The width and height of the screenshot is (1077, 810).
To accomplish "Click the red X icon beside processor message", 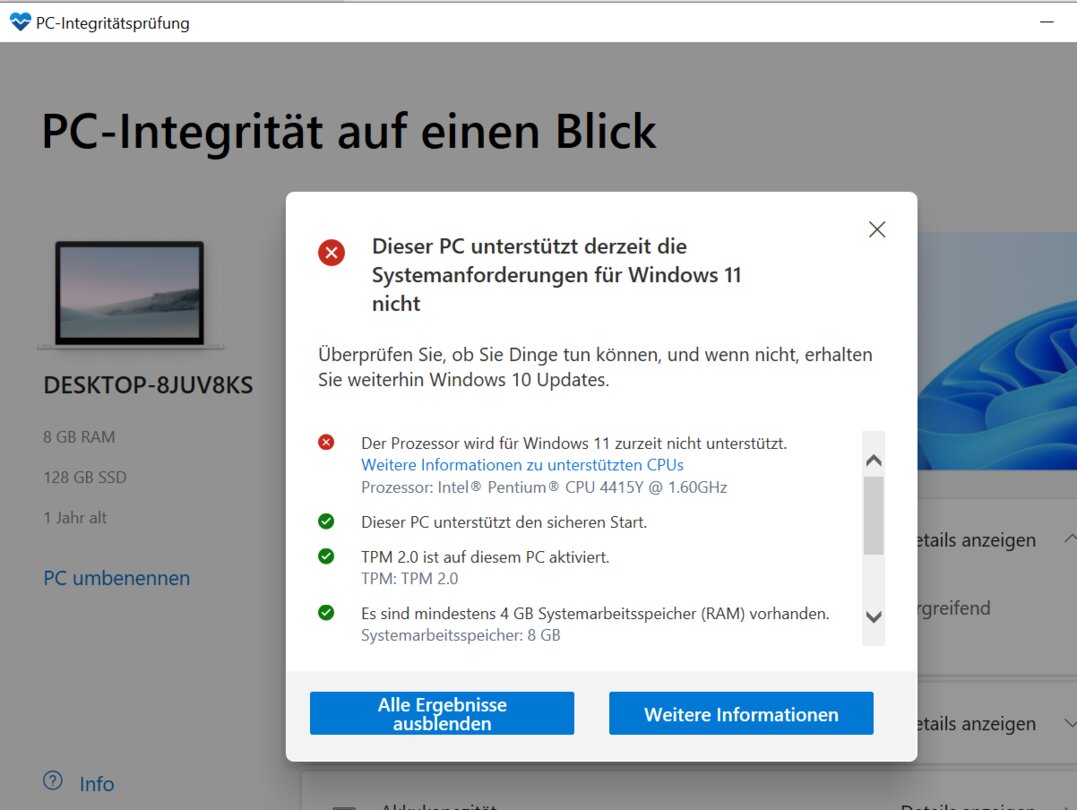I will coord(326,442).
